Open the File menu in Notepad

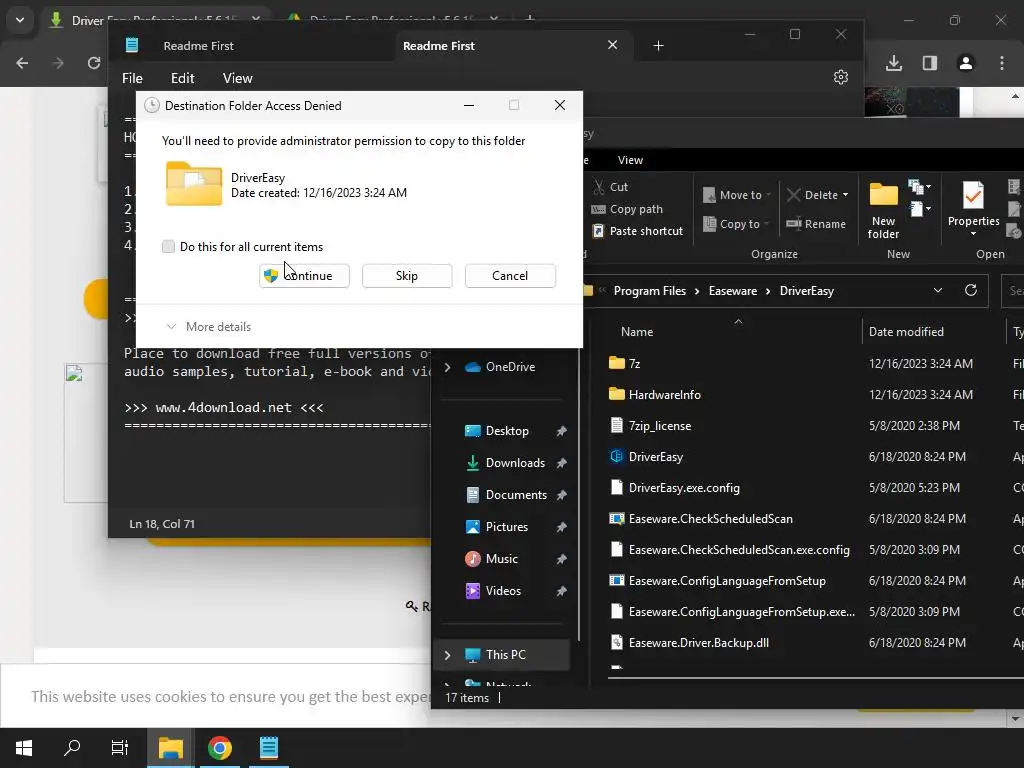pos(132,78)
